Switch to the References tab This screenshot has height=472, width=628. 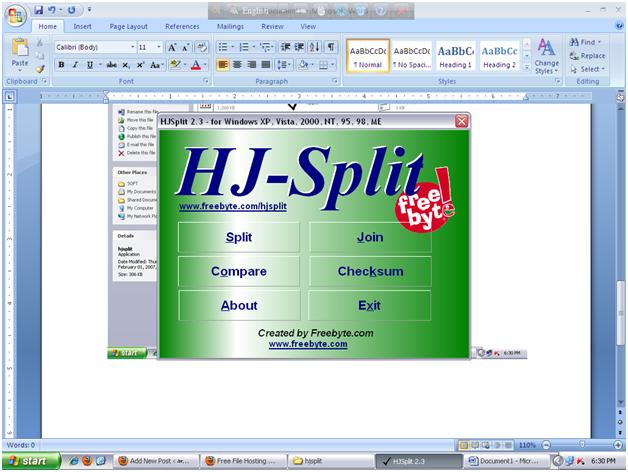(x=182, y=26)
